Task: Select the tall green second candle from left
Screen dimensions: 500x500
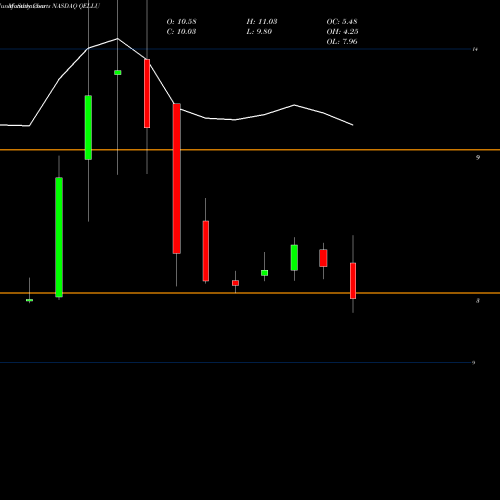Action: click(x=59, y=237)
